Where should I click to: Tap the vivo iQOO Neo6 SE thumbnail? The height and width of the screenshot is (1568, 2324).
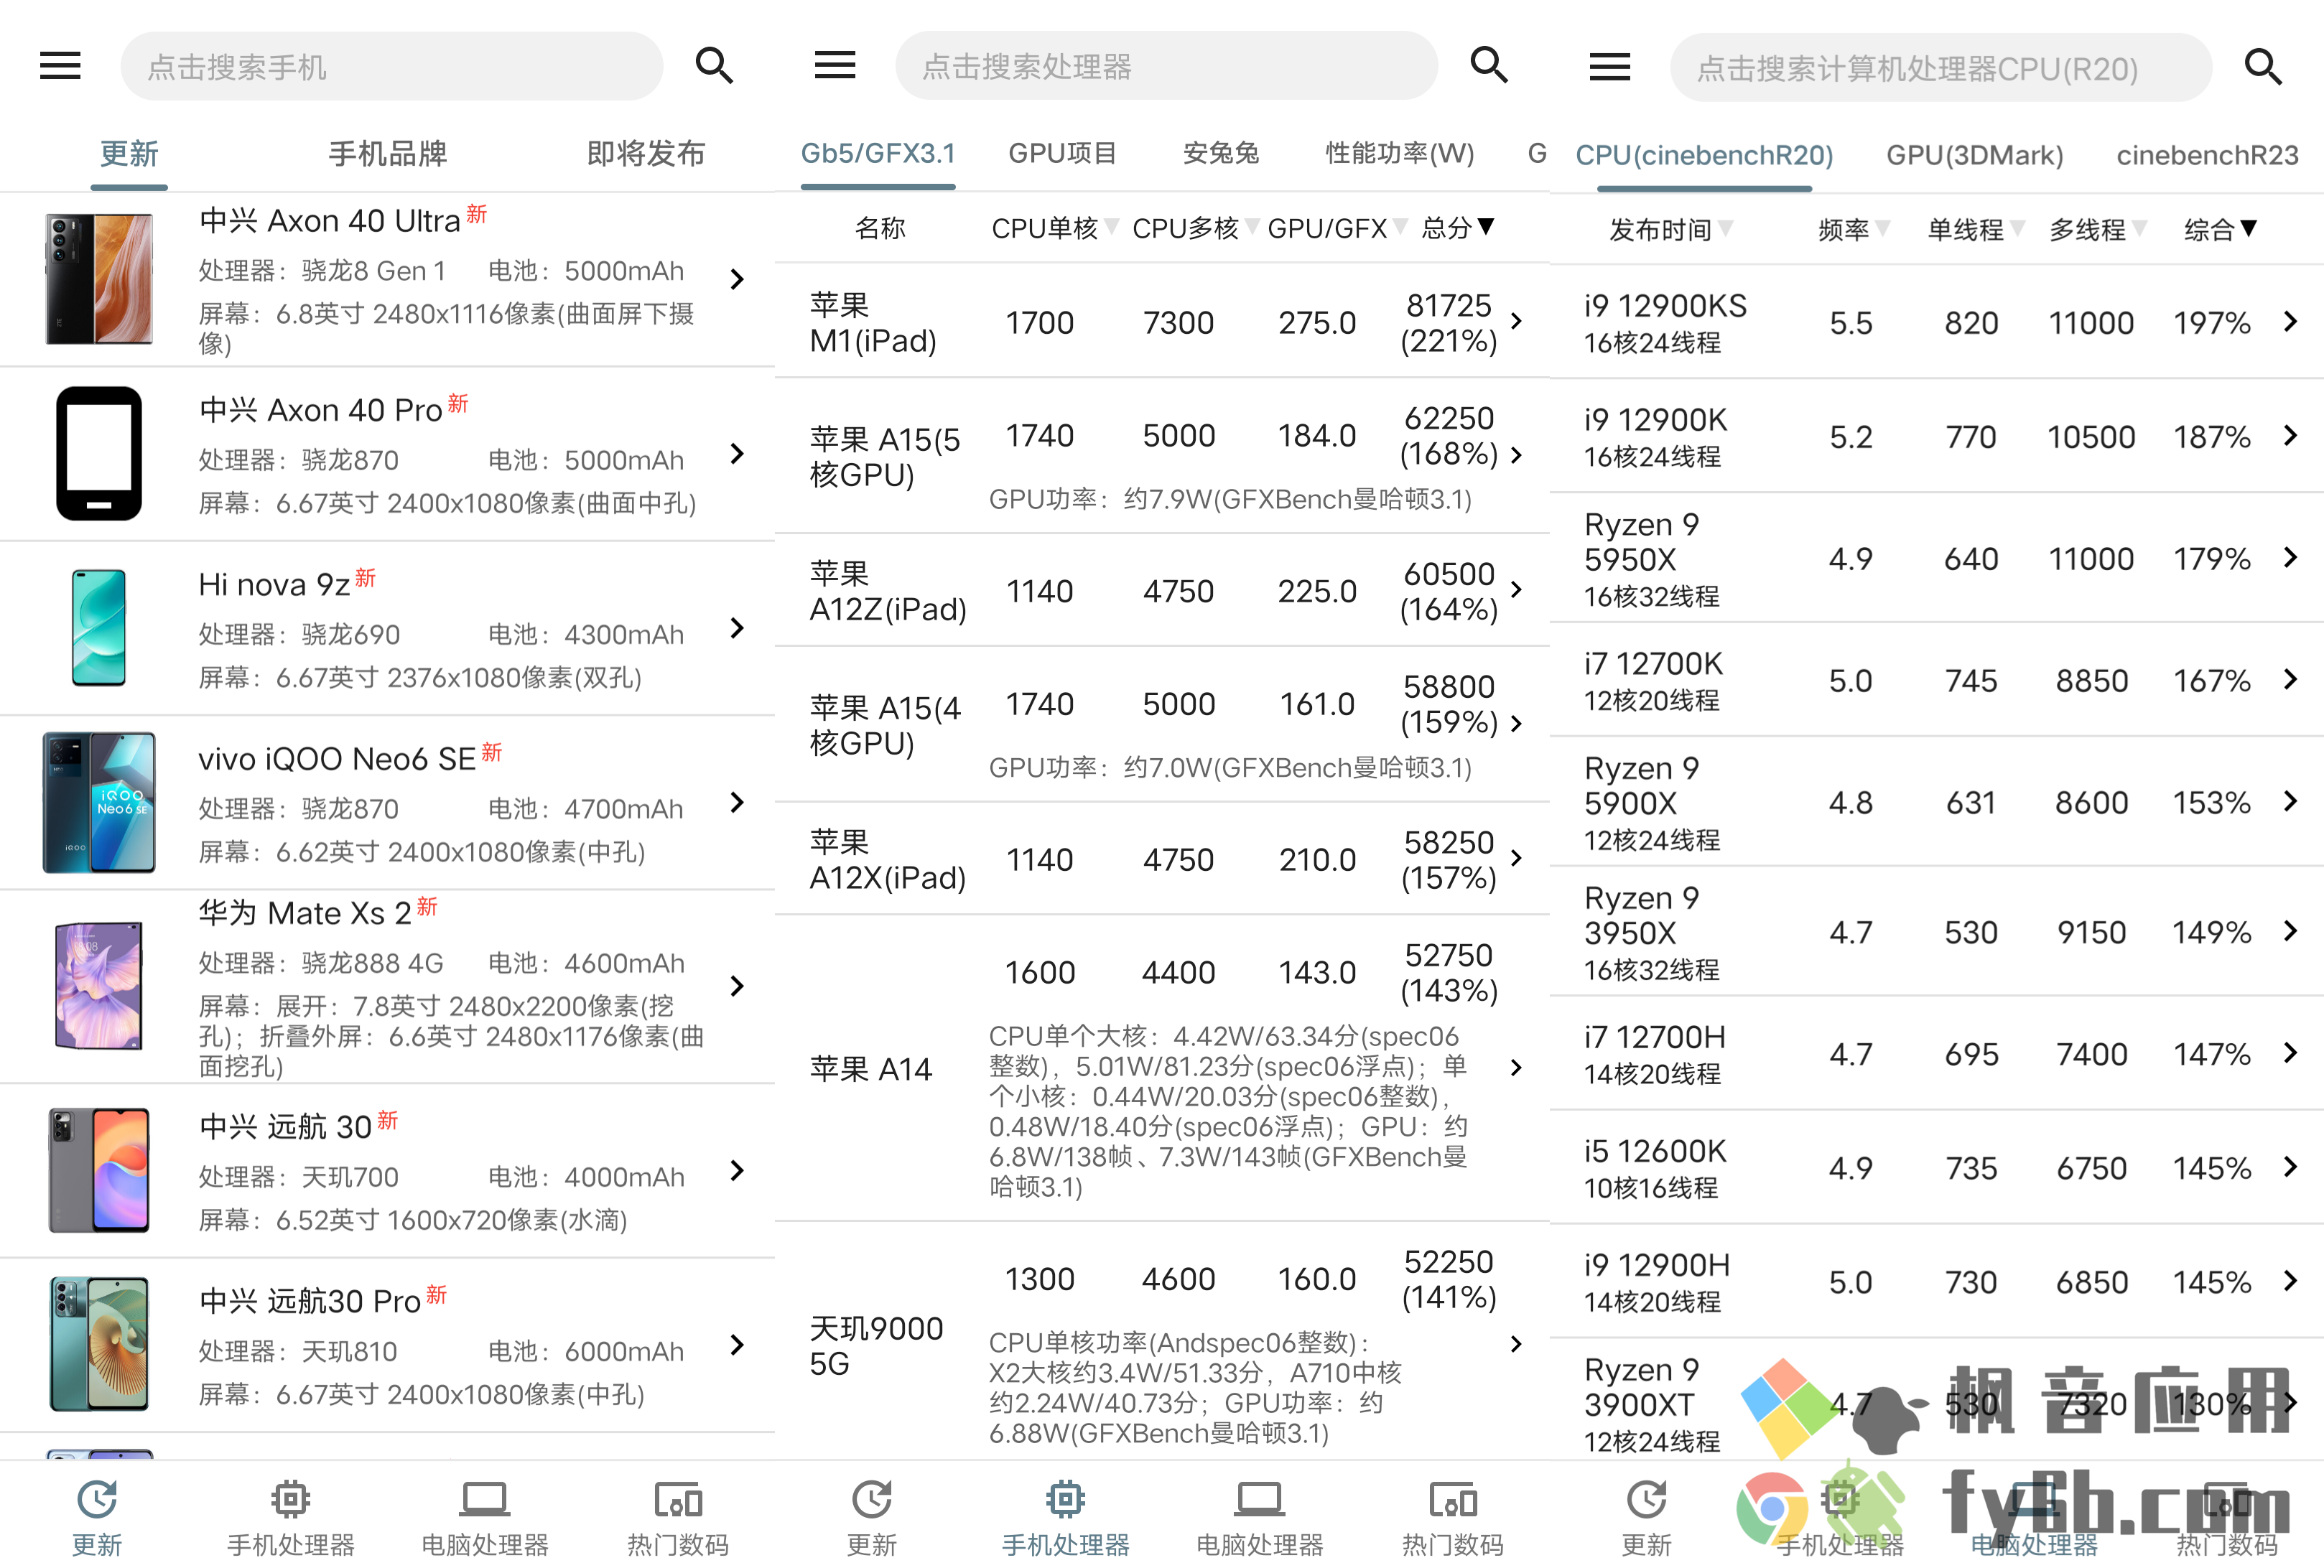click(99, 802)
